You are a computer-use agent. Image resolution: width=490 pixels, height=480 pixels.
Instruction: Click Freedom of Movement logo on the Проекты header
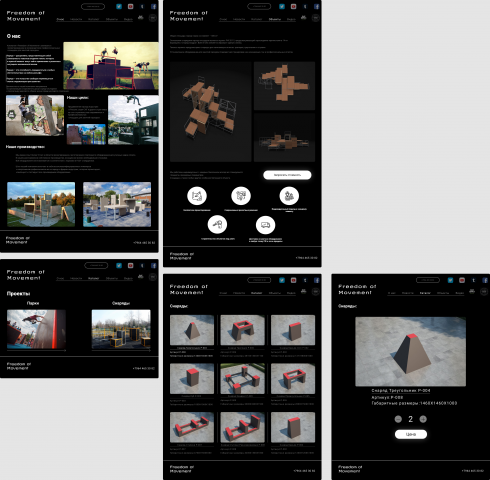click(x=26, y=275)
